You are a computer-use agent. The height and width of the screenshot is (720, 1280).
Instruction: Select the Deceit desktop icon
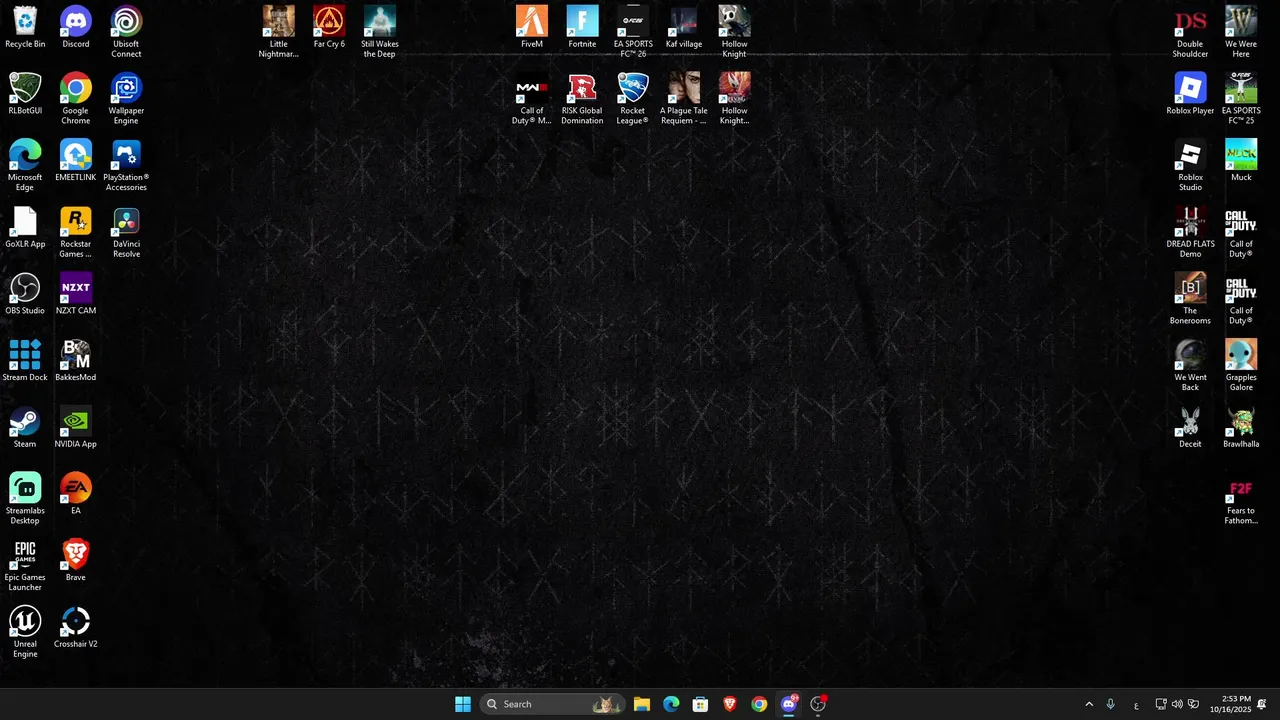coord(1190,428)
